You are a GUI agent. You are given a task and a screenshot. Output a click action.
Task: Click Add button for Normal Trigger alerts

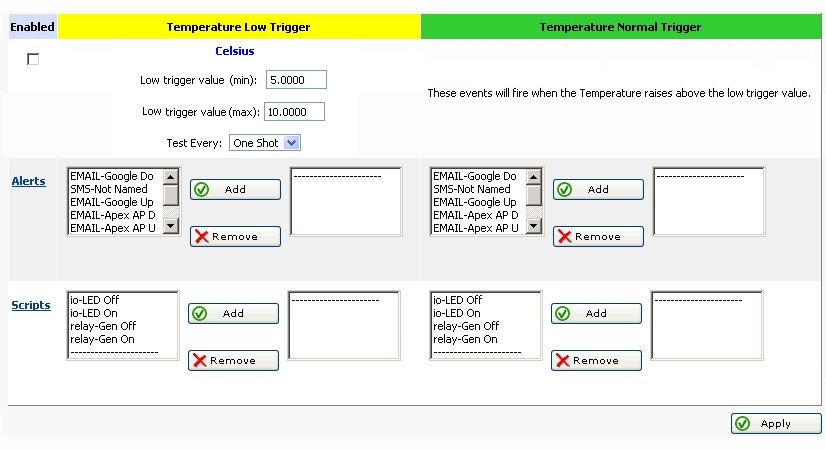[598, 189]
